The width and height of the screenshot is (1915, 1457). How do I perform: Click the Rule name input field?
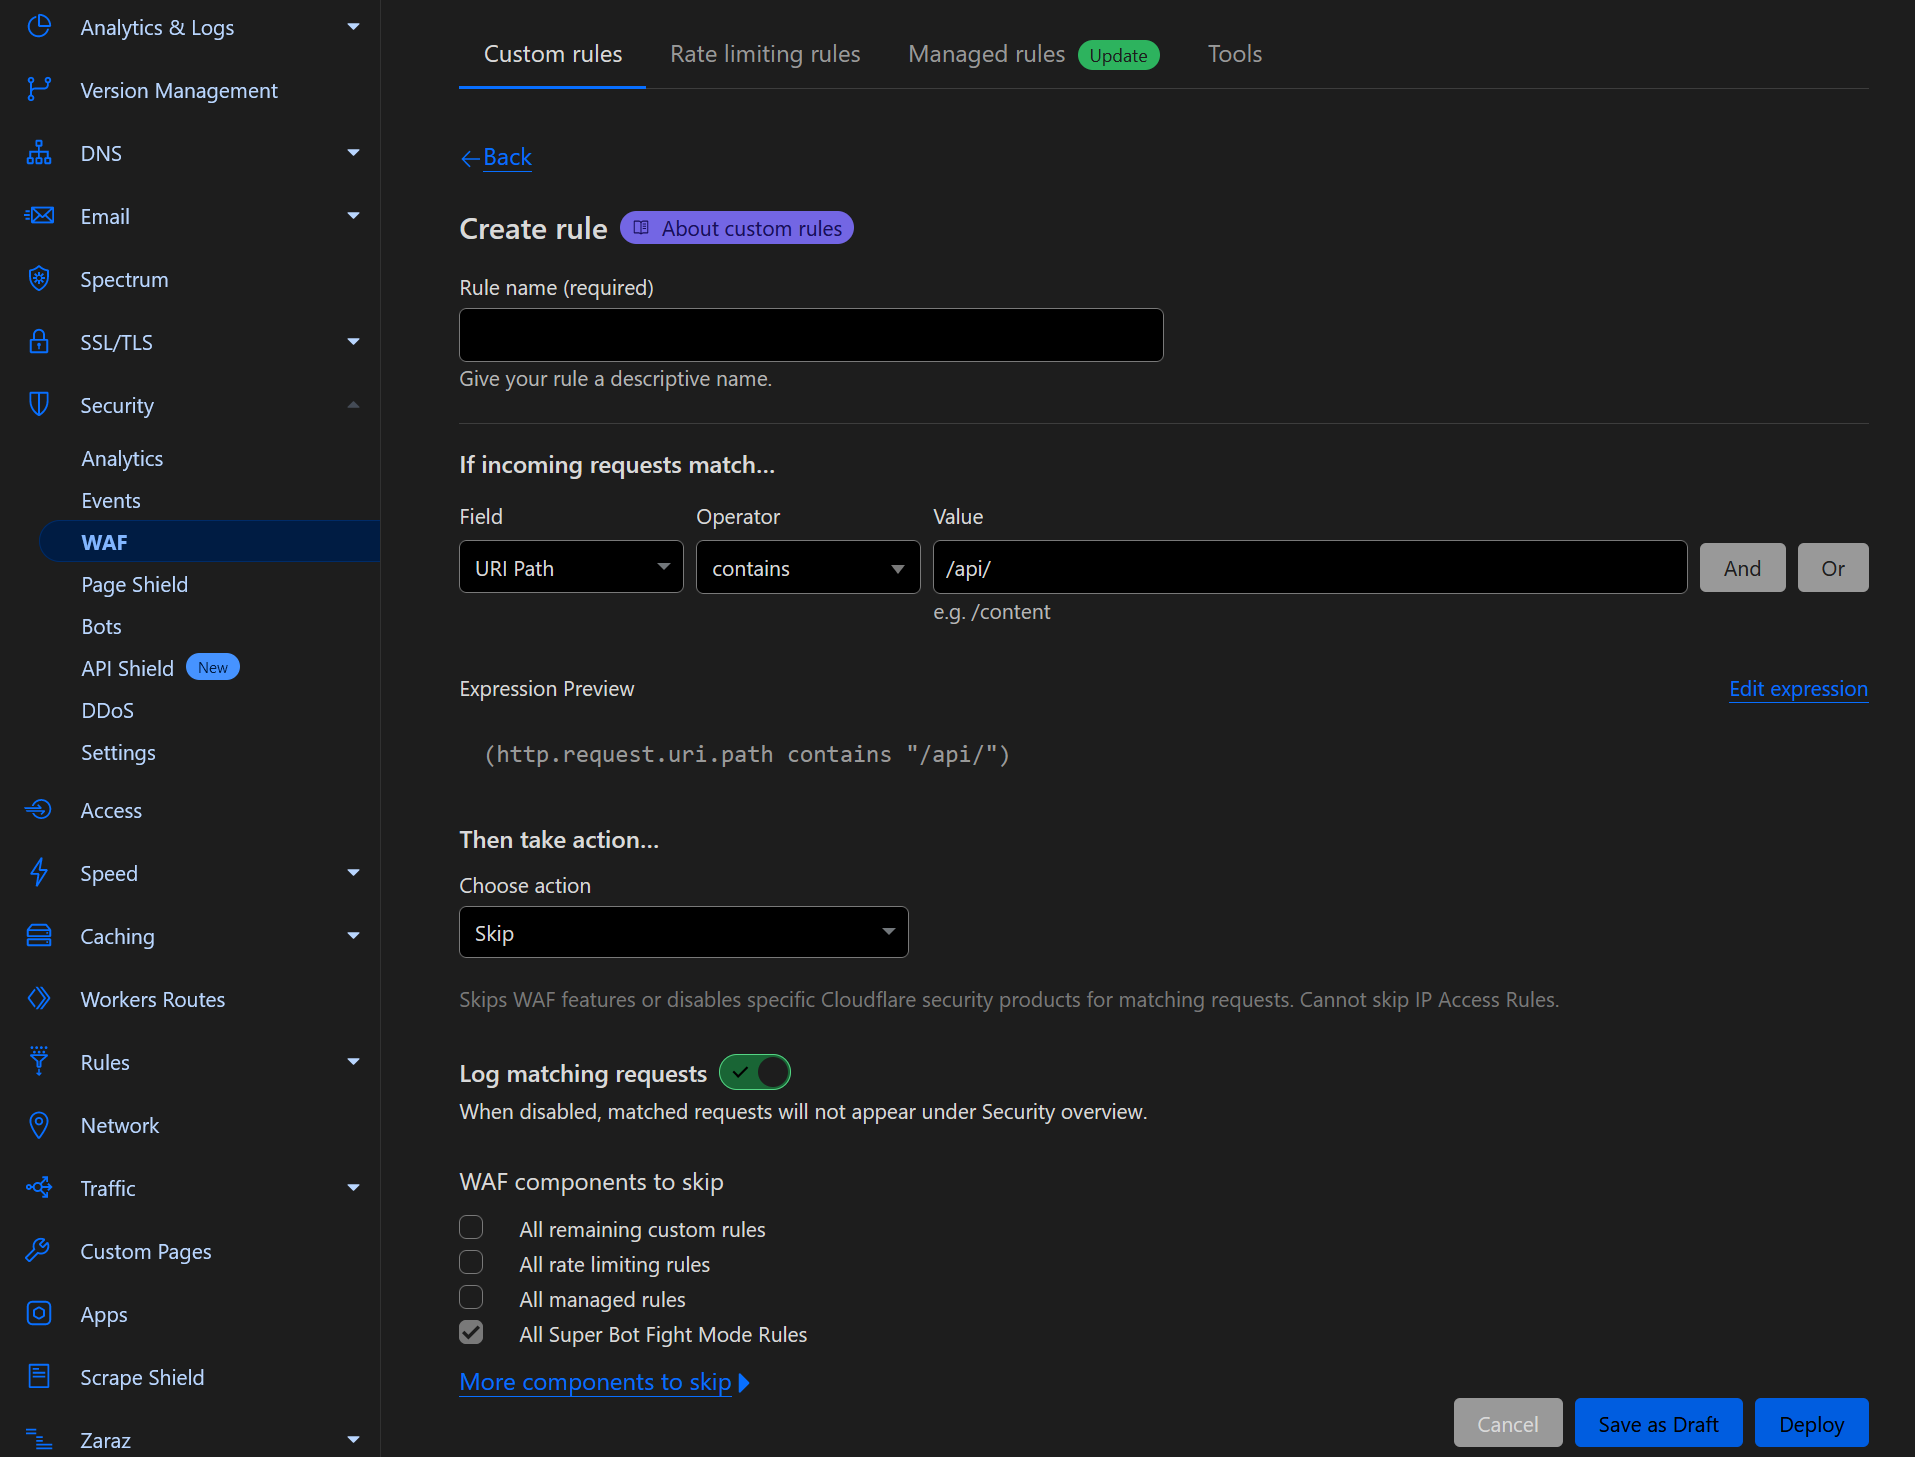click(x=810, y=335)
